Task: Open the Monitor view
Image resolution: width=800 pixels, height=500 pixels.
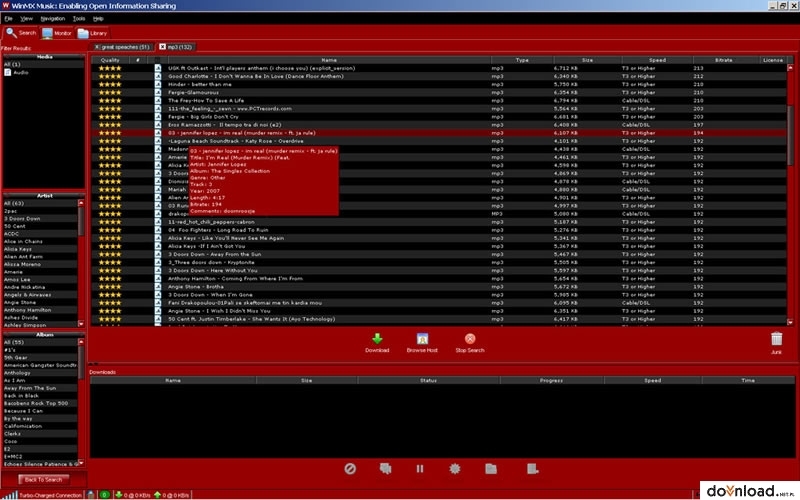Action: click(57, 33)
